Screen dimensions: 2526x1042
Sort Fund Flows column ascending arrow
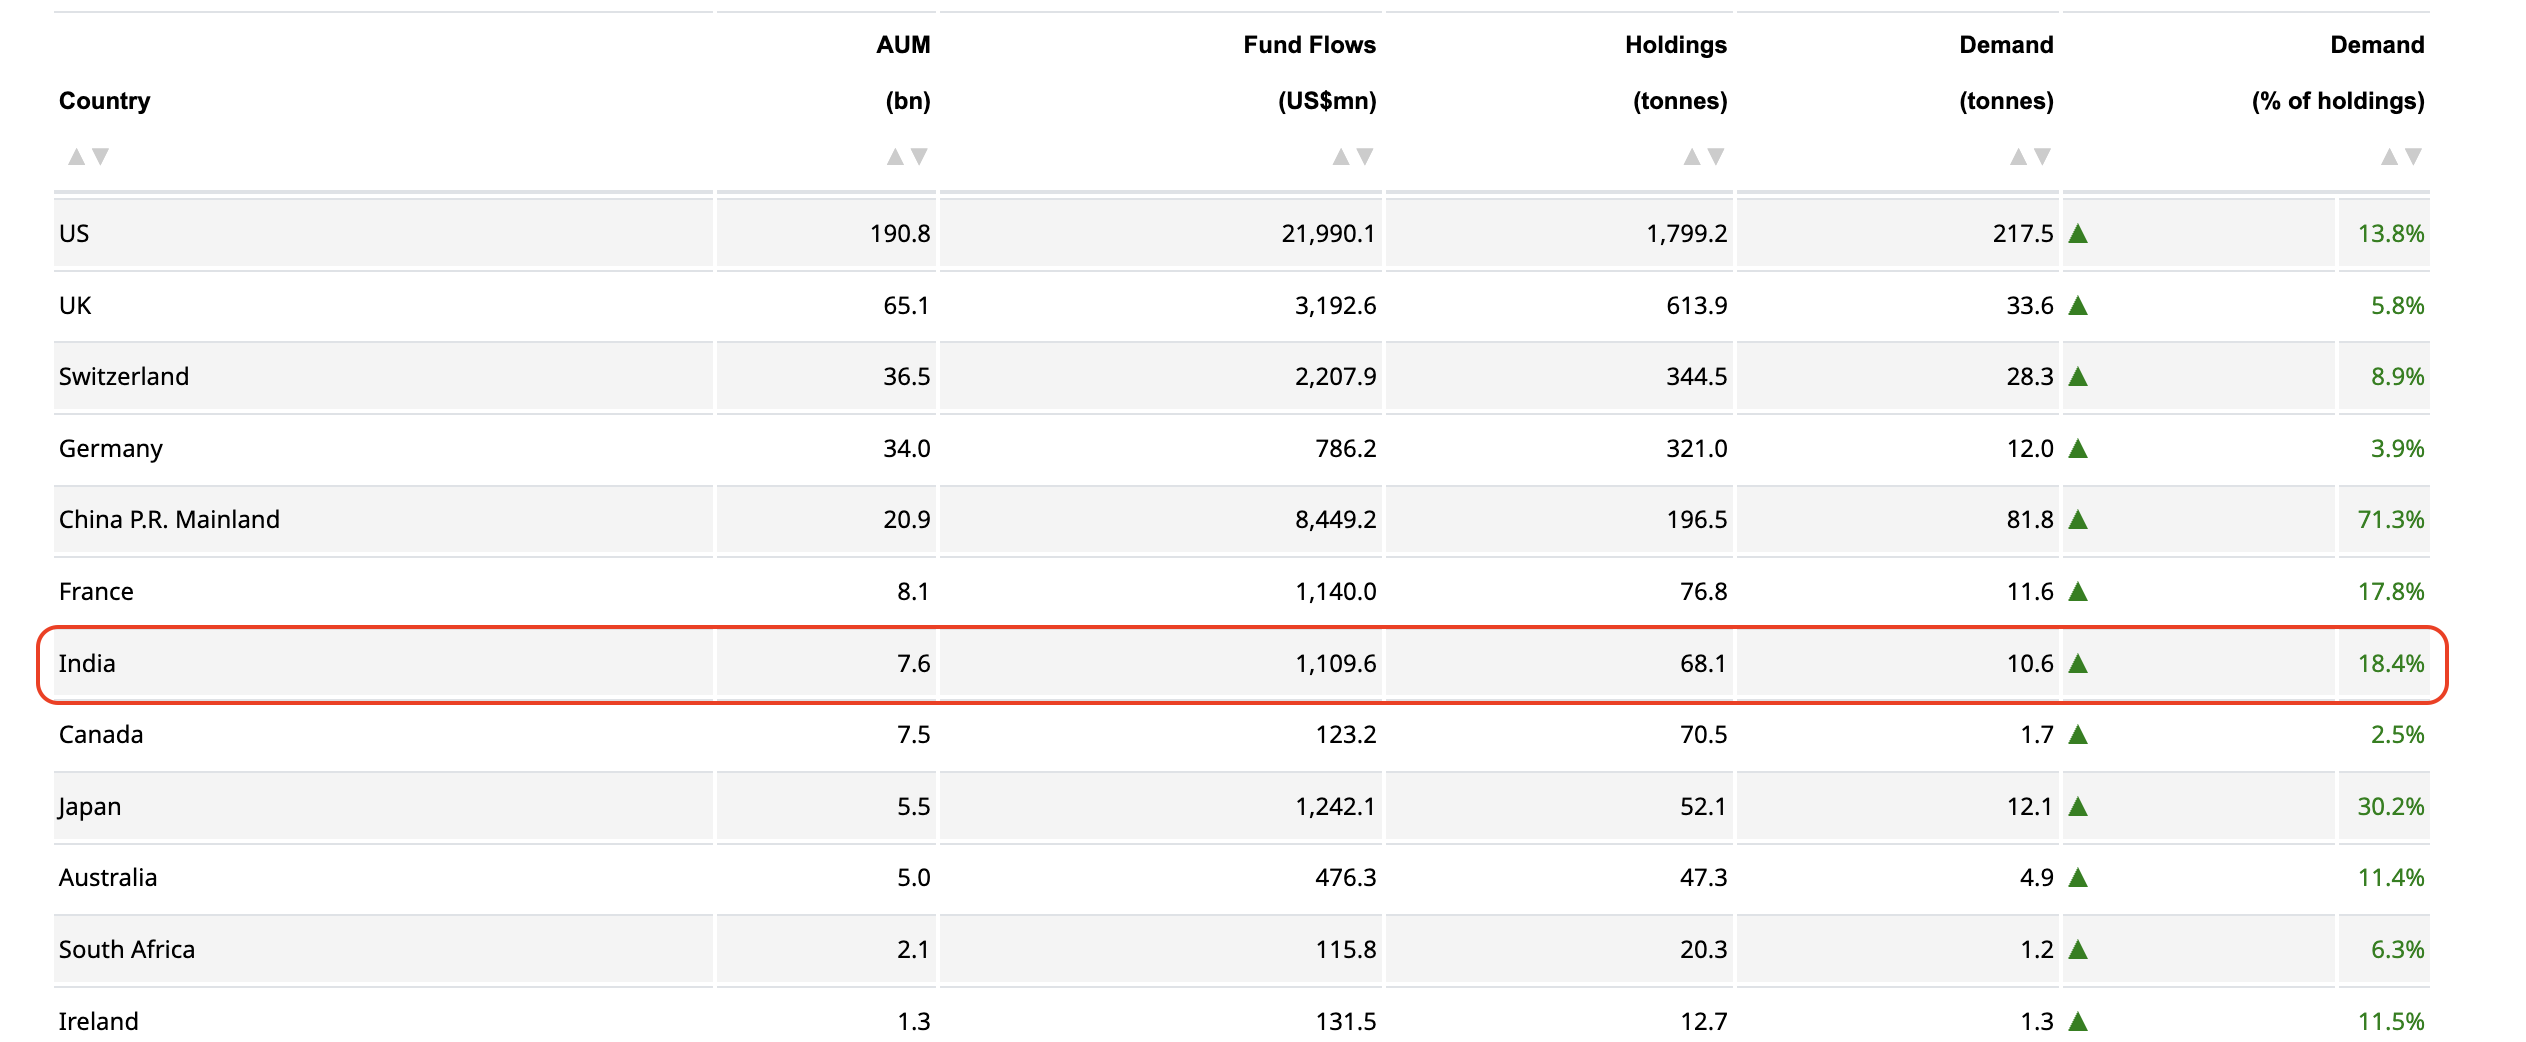point(1341,157)
